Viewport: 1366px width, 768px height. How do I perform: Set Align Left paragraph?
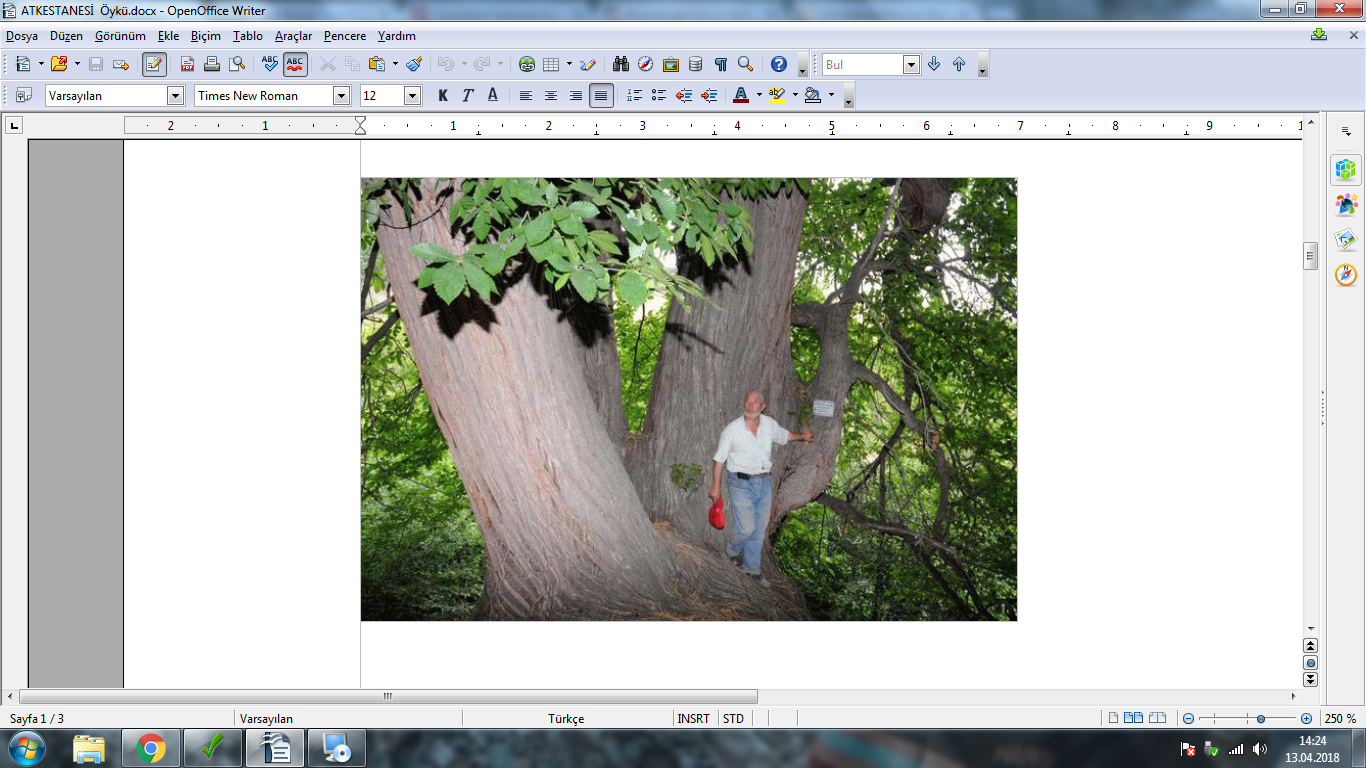point(526,95)
